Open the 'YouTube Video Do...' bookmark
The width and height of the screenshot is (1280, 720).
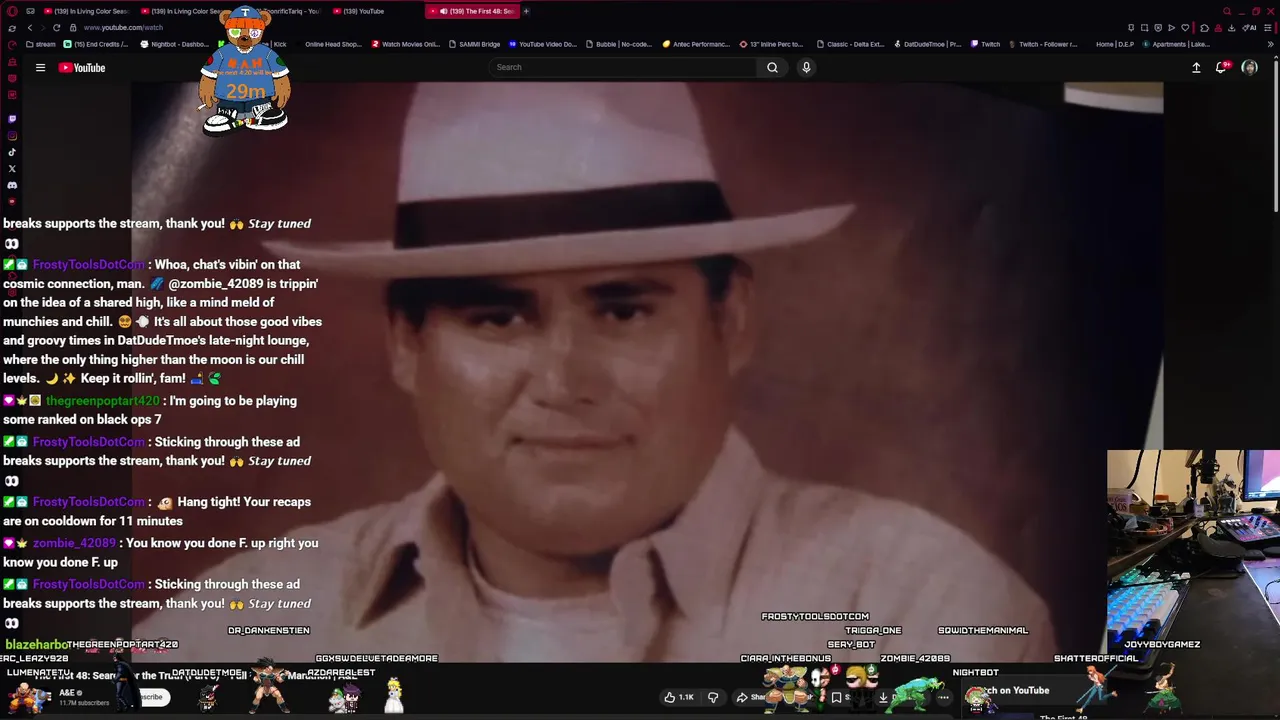coord(543,44)
